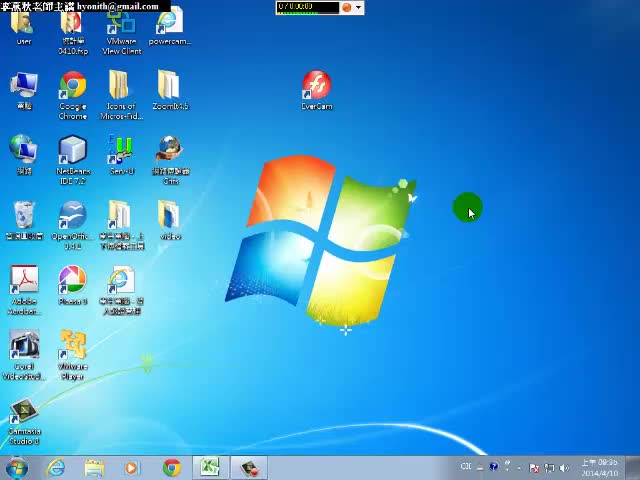Select the Recycle Bin icon
This screenshot has width=640, height=480.
24,220
